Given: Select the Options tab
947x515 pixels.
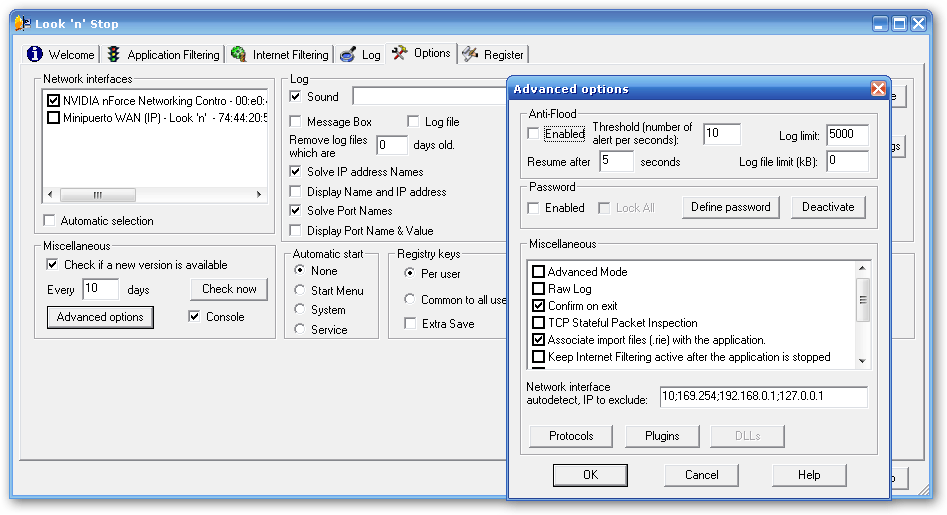Looking at the screenshot, I should click(421, 53).
